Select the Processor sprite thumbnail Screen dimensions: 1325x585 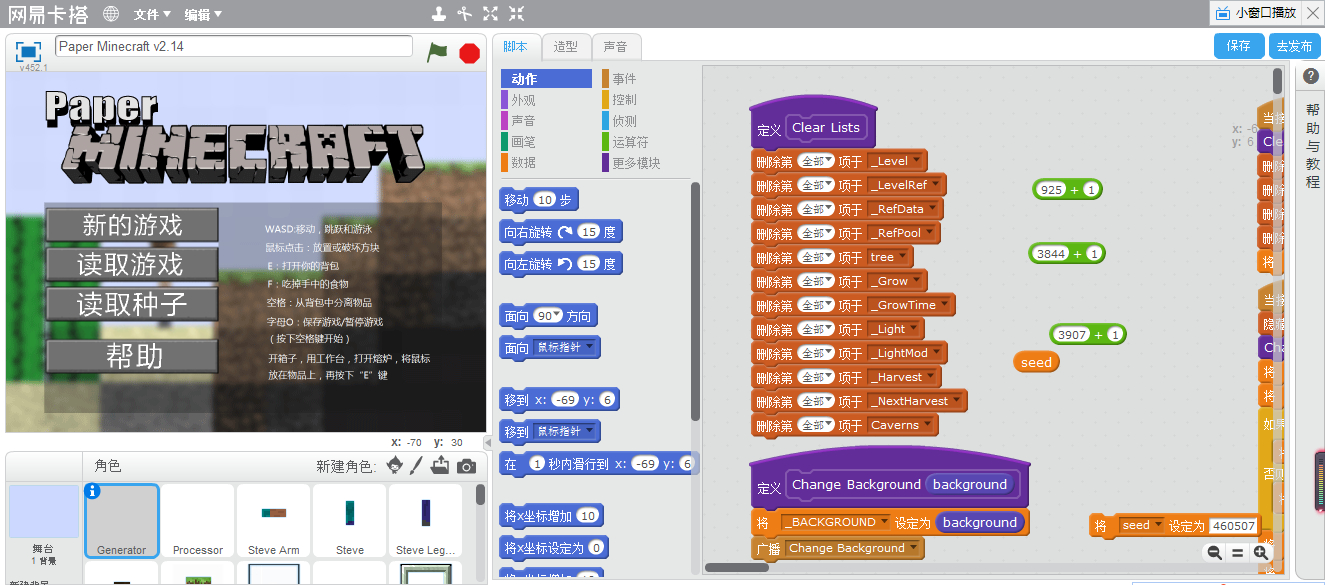tap(198, 520)
